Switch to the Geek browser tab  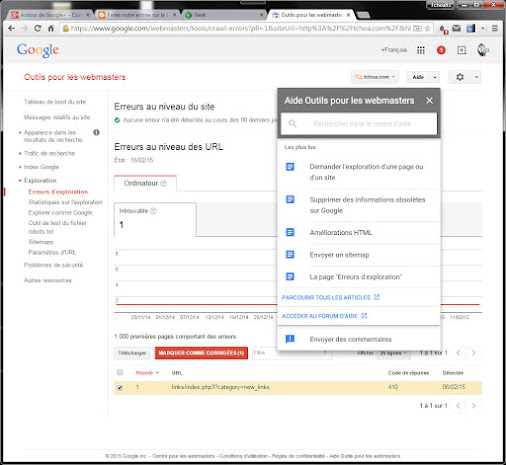pyautogui.click(x=225, y=15)
